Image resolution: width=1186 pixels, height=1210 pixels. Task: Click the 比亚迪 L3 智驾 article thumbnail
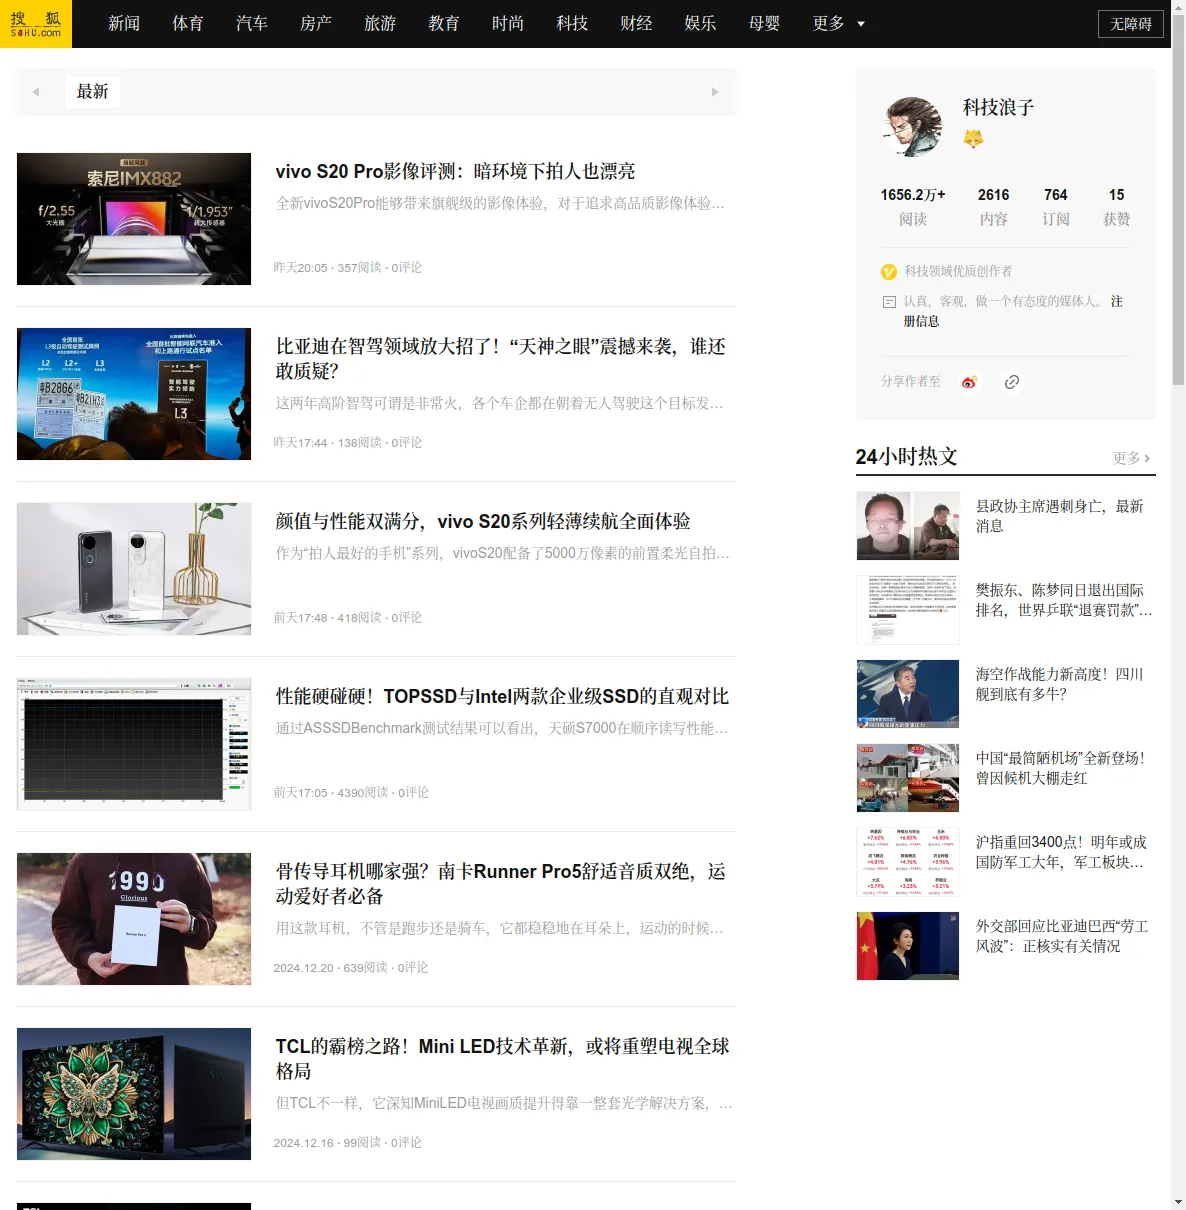point(134,394)
